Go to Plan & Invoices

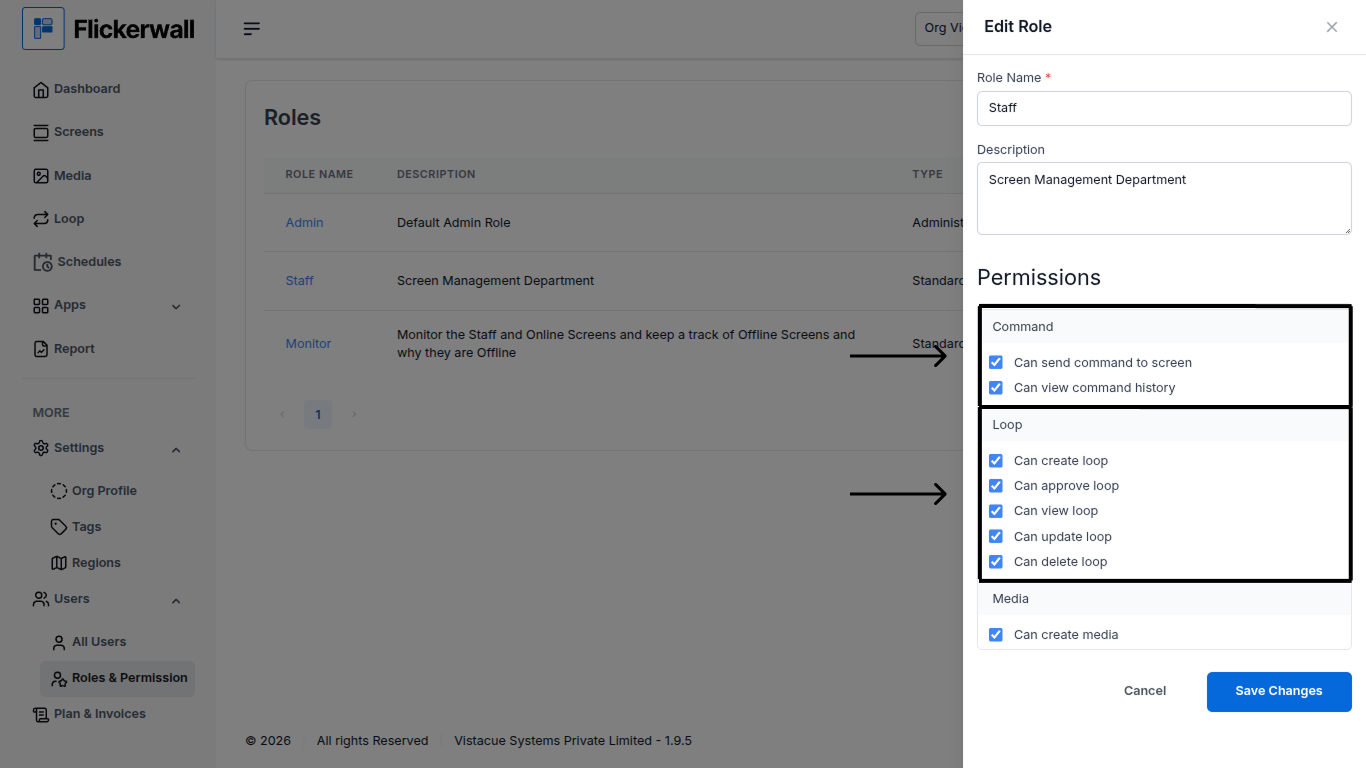[x=99, y=714]
